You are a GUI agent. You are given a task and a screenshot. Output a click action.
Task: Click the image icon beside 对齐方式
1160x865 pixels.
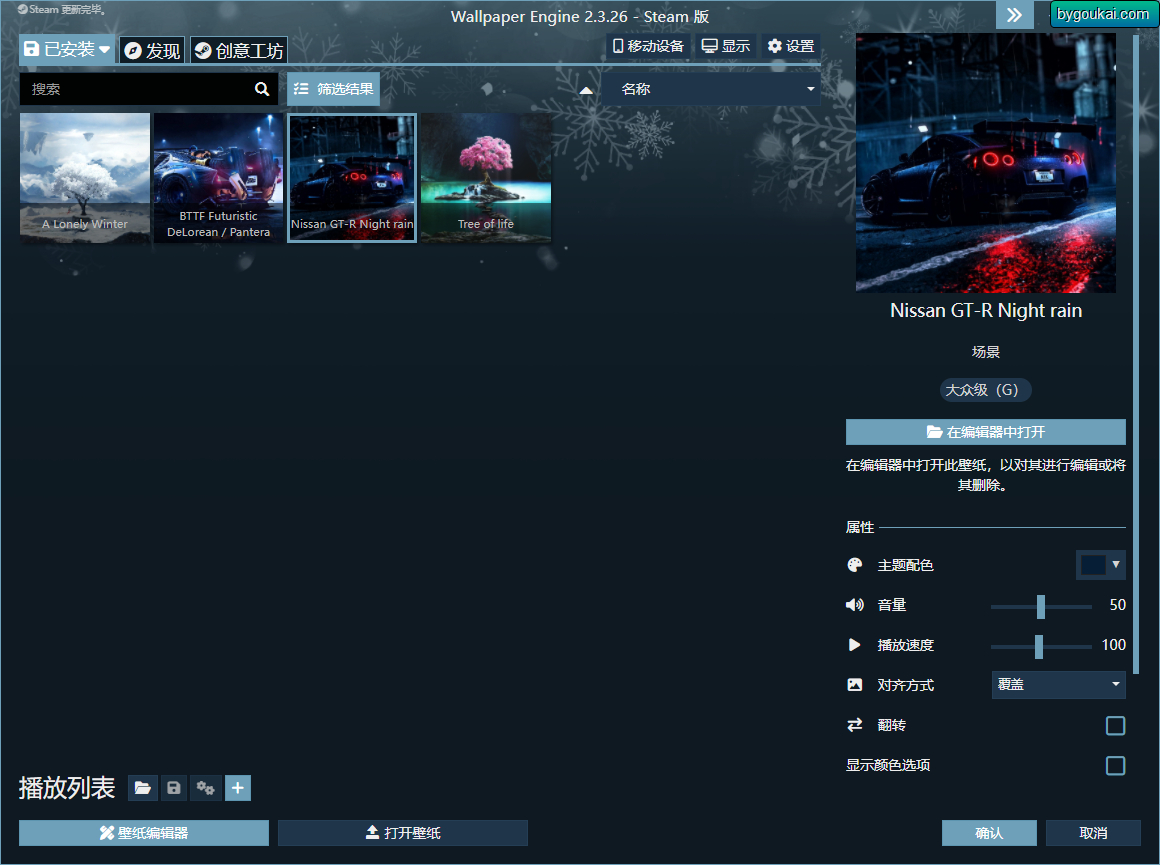[854, 685]
